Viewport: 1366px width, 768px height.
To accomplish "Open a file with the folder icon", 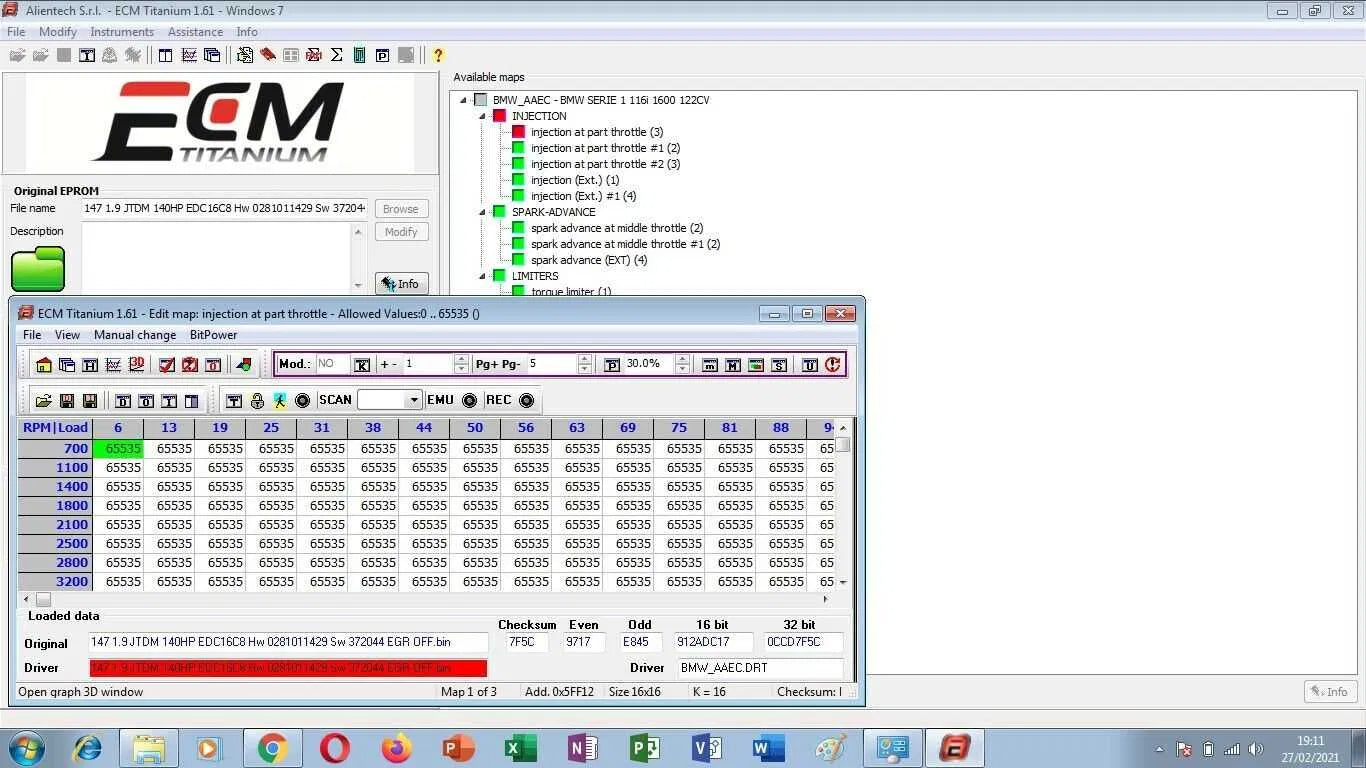I will point(42,399).
